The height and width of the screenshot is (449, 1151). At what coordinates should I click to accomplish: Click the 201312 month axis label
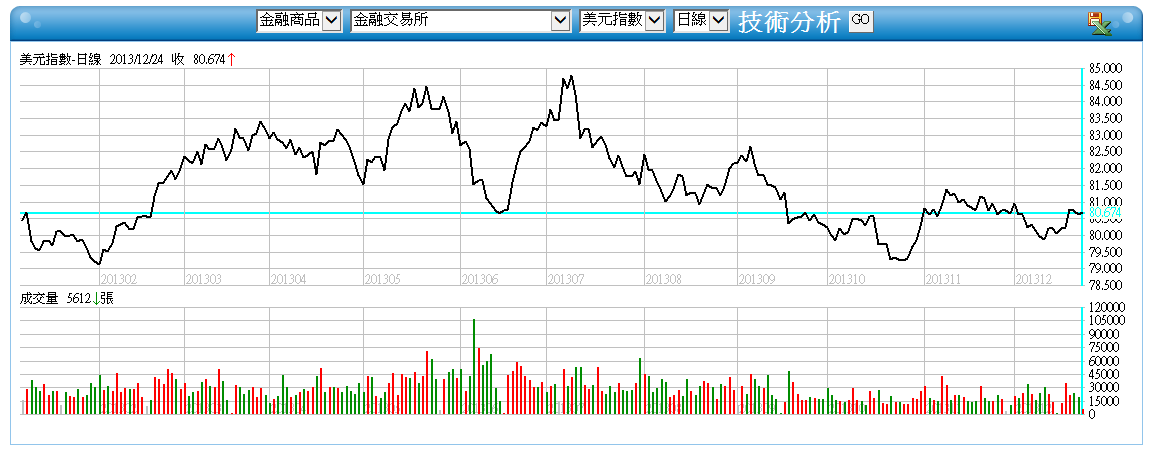tap(1033, 279)
